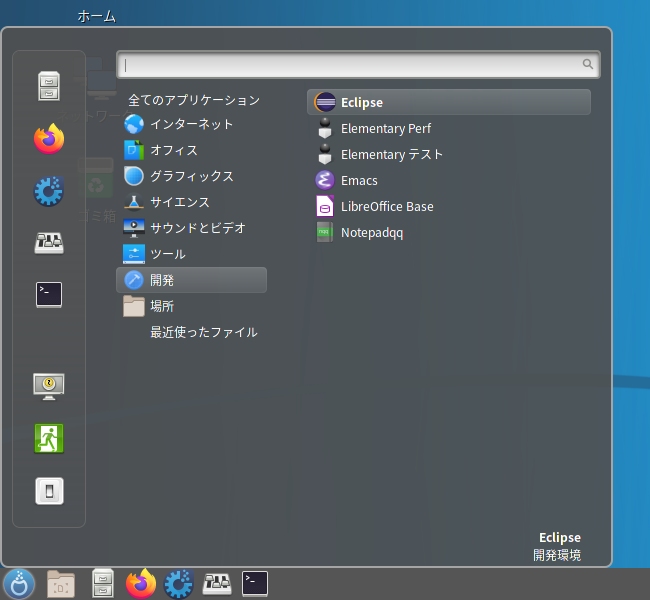
Task: Open the blue gear settings app in sidebar
Action: tap(49, 191)
